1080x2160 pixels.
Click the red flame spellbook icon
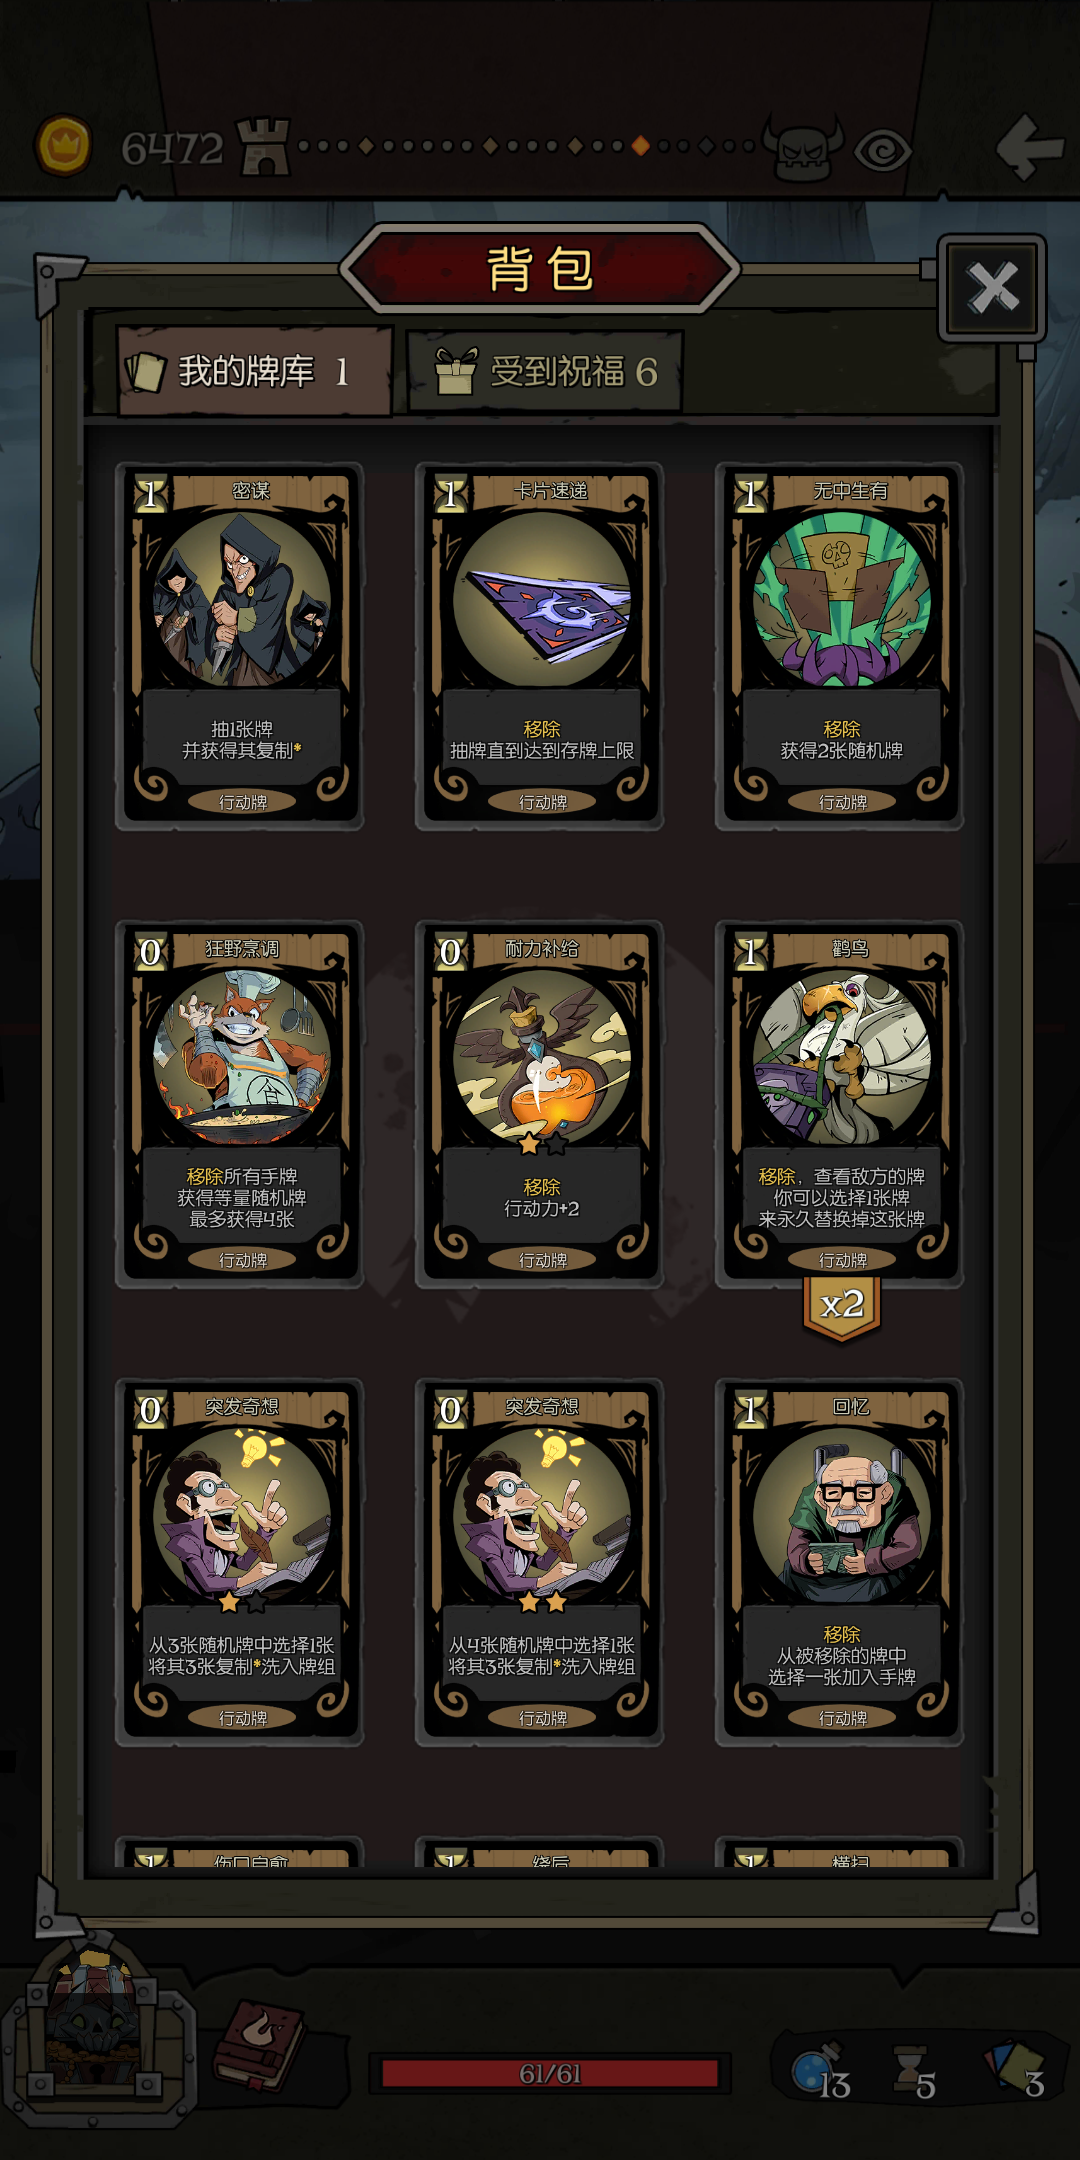[x=260, y=2044]
